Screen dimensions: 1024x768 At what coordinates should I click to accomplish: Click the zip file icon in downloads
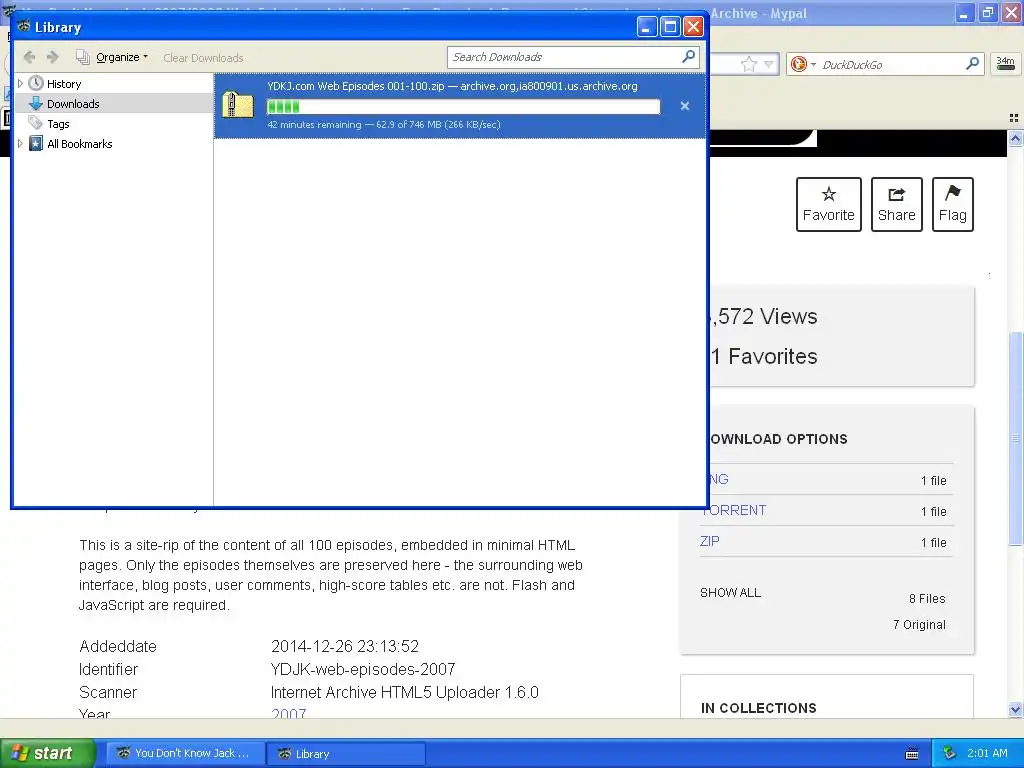pyautogui.click(x=238, y=105)
